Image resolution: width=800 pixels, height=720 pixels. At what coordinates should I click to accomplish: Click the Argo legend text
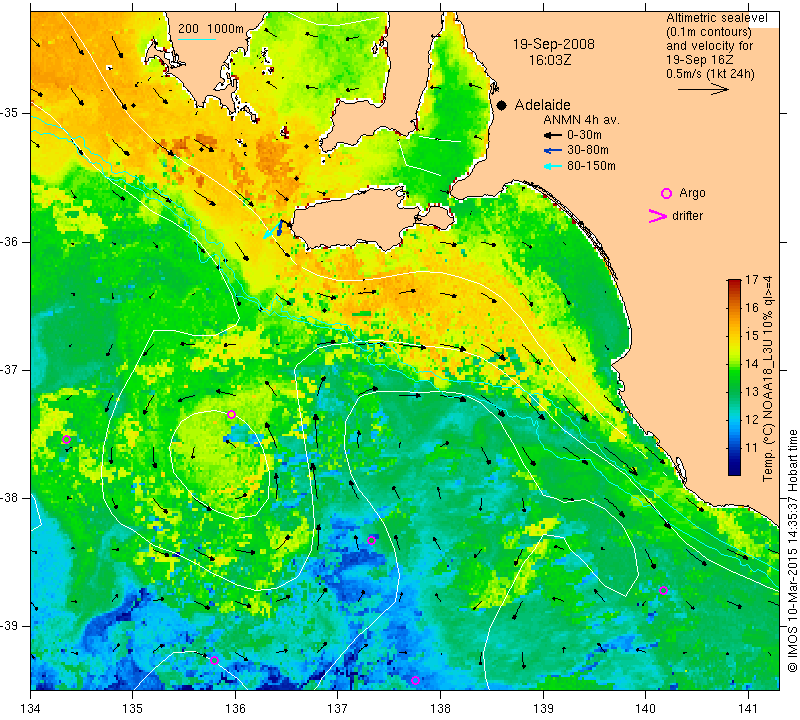pyautogui.click(x=692, y=193)
